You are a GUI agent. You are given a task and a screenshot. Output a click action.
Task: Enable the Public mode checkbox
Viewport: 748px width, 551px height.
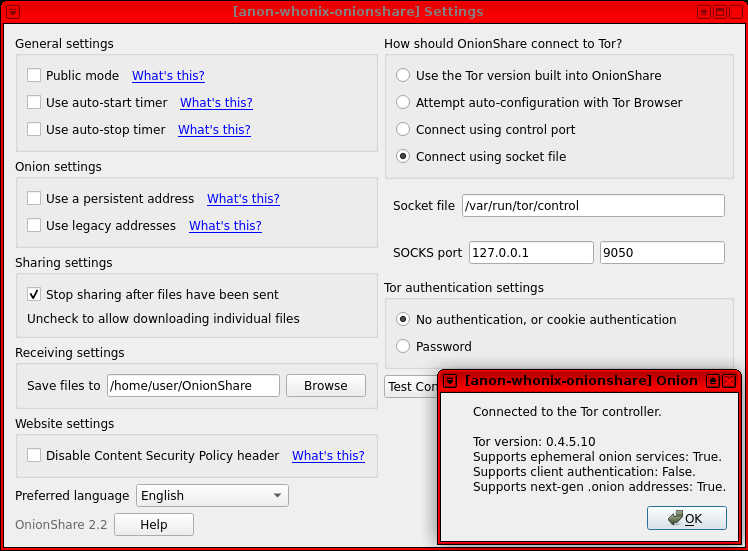pyautogui.click(x=34, y=76)
